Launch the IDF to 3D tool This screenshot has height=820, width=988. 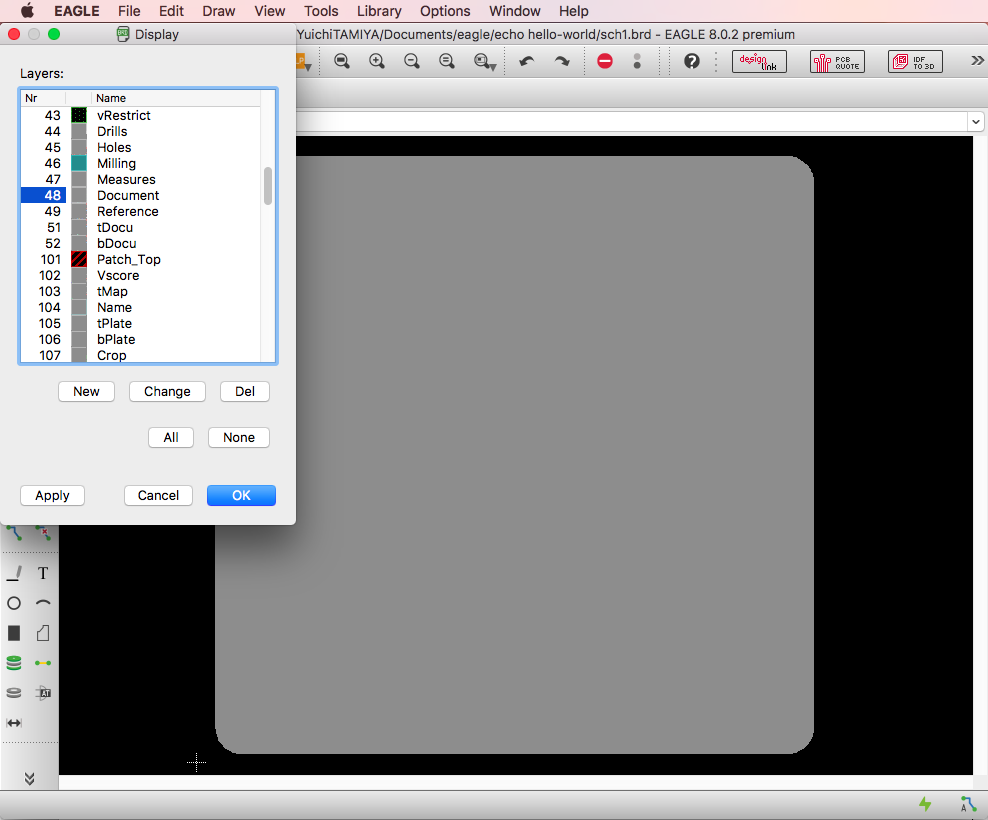click(x=916, y=61)
